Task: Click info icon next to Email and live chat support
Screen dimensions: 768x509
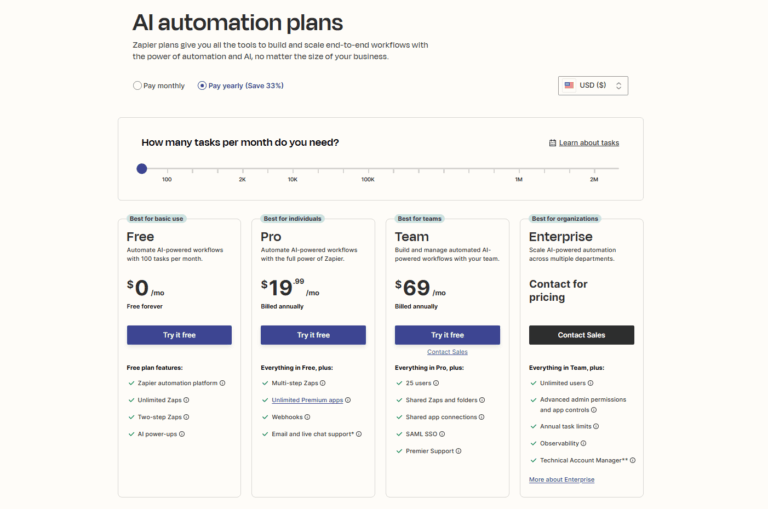Action: tap(359, 434)
